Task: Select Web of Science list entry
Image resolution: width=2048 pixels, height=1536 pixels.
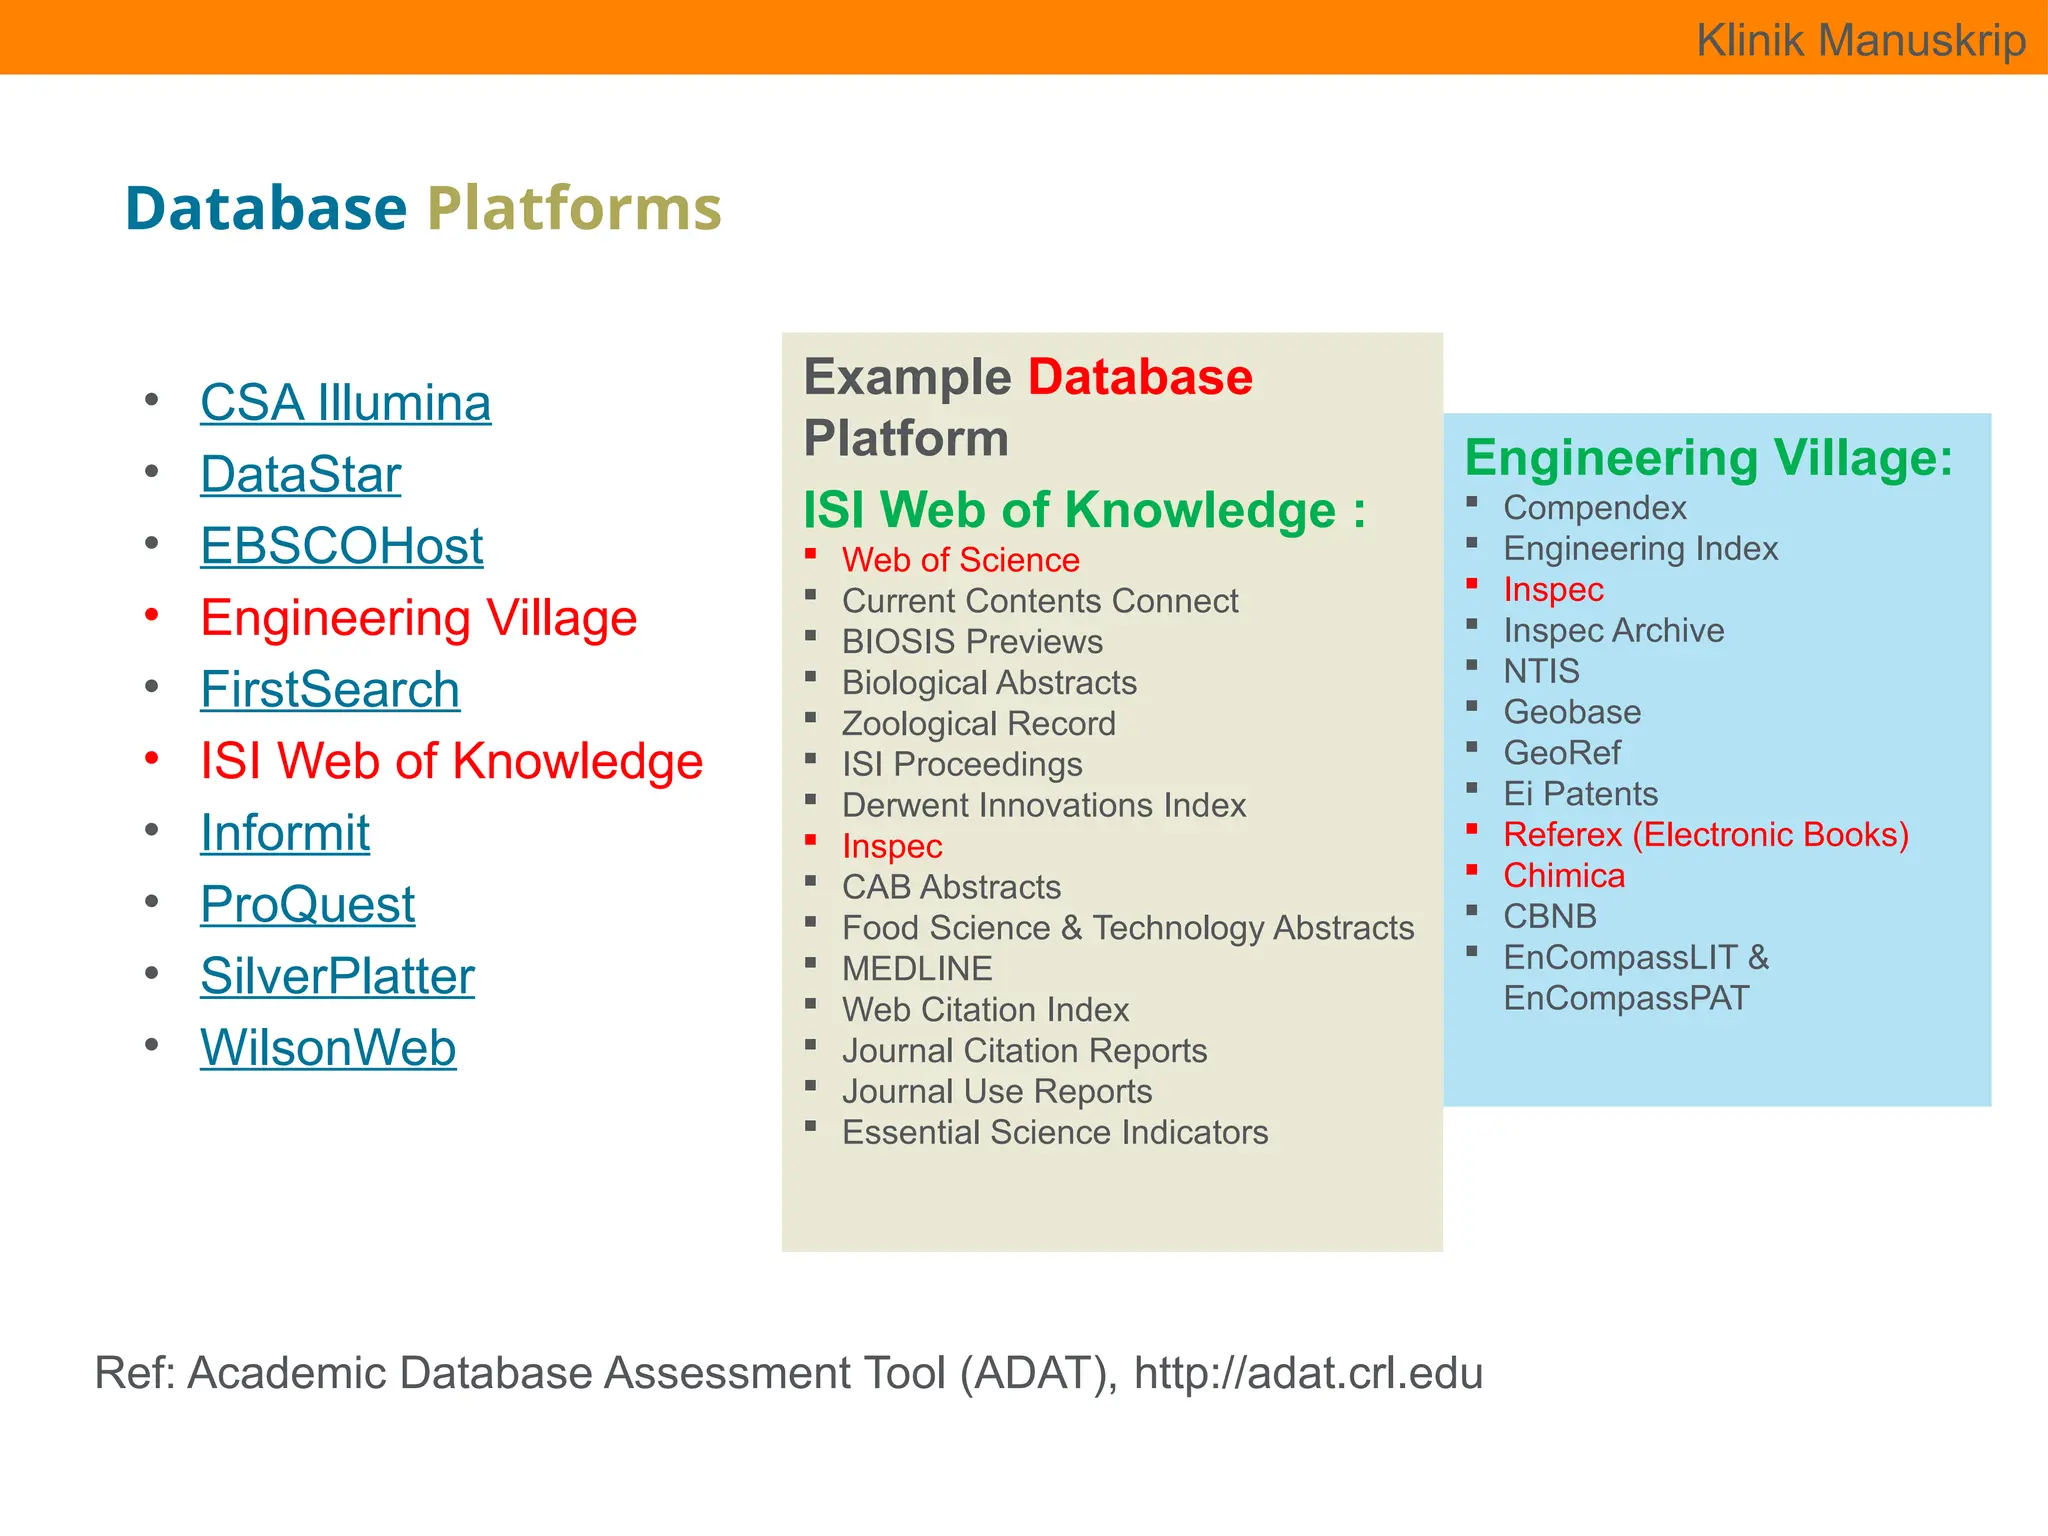Action: point(960,560)
